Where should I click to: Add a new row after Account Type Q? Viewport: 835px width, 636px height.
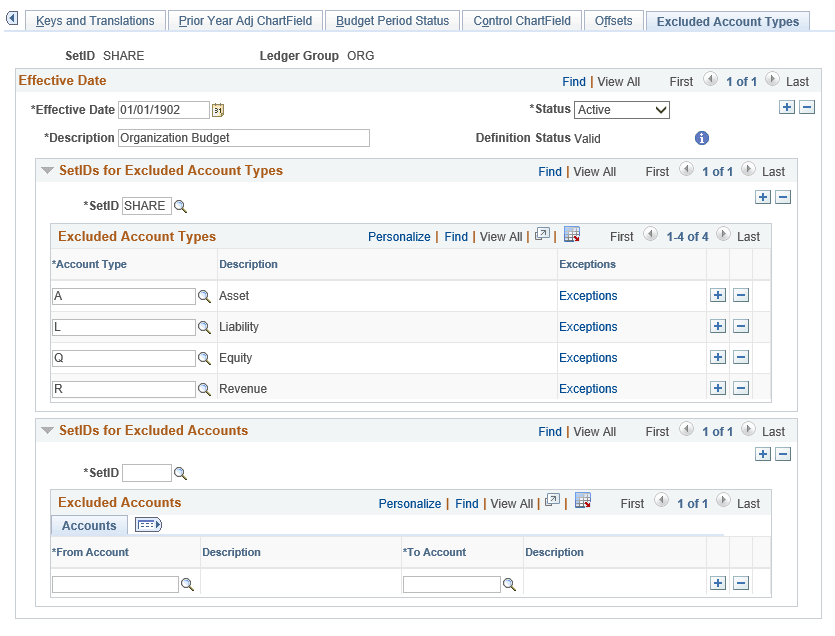click(x=718, y=357)
